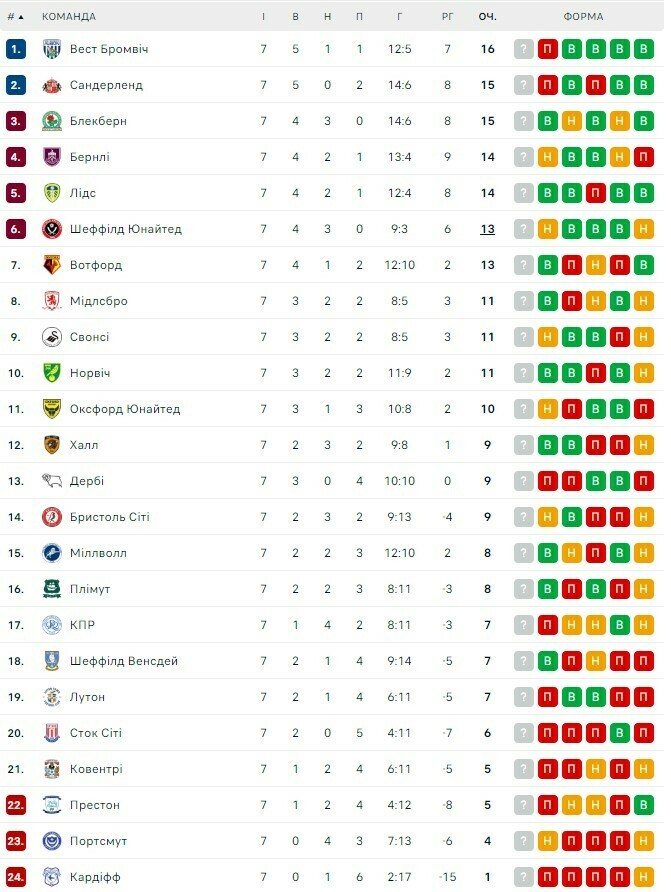The height and width of the screenshot is (892, 671).
Task: Click Вест Бромвіч's gray question-mark form box
Action: click(x=524, y=49)
